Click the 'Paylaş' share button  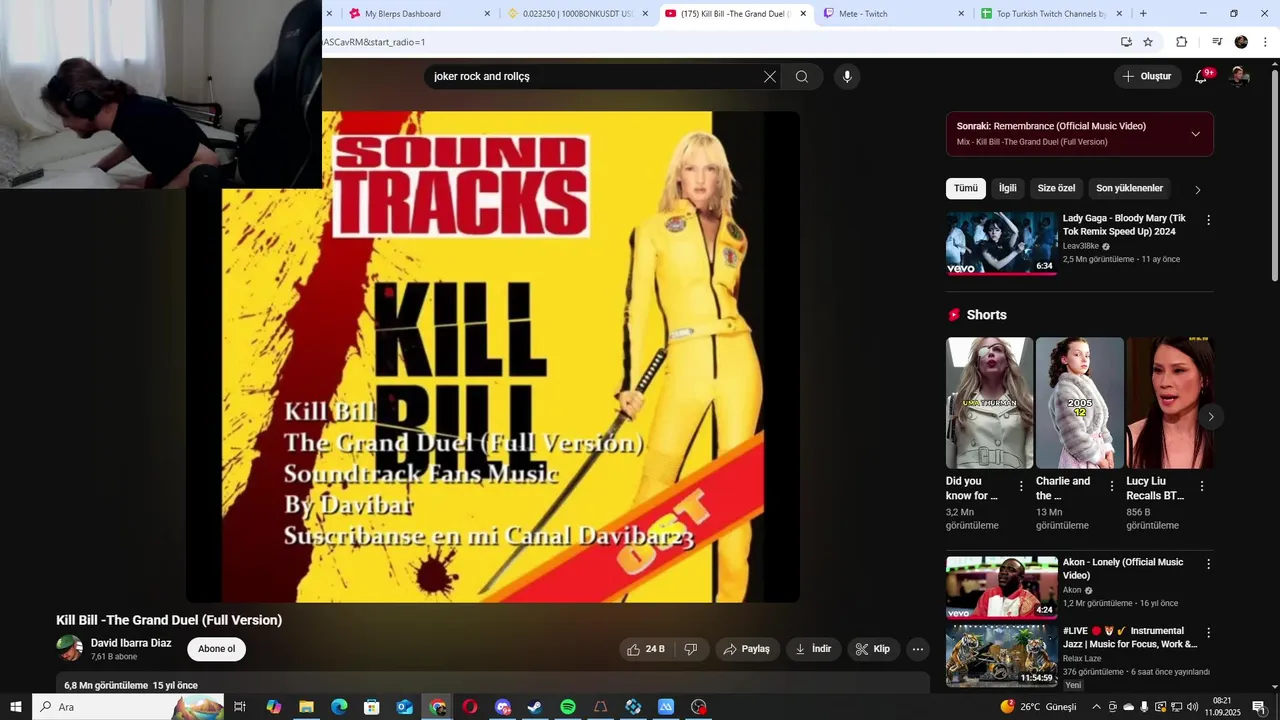tap(746, 649)
